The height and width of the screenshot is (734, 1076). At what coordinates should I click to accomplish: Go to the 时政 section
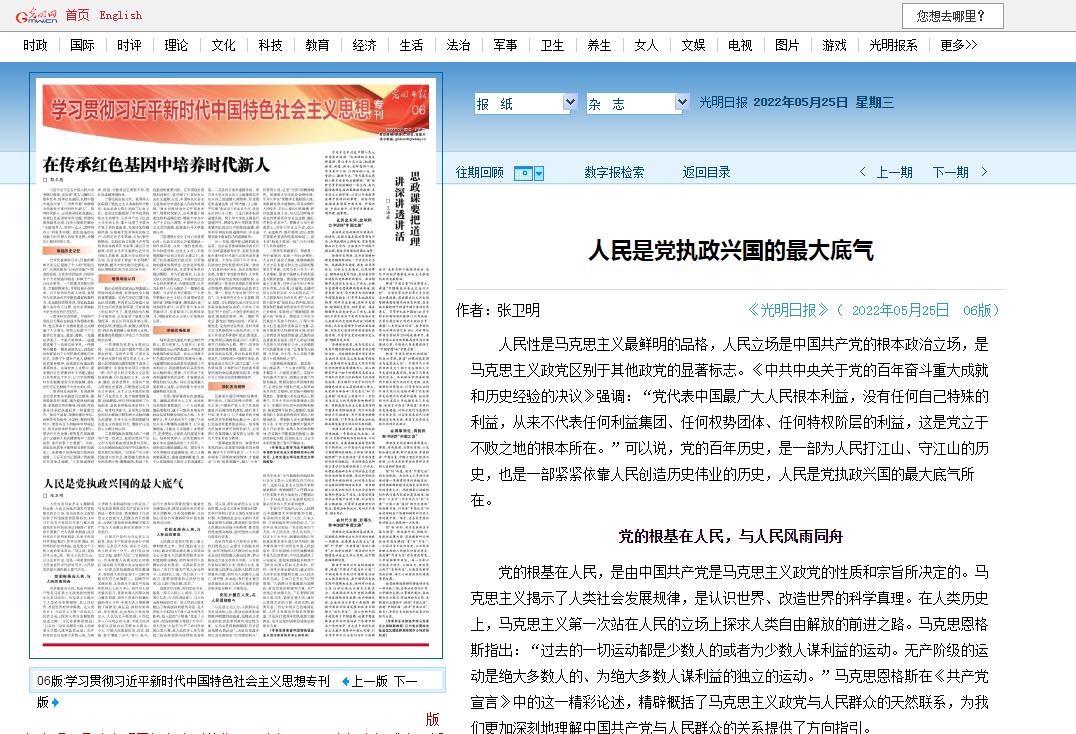[x=35, y=45]
